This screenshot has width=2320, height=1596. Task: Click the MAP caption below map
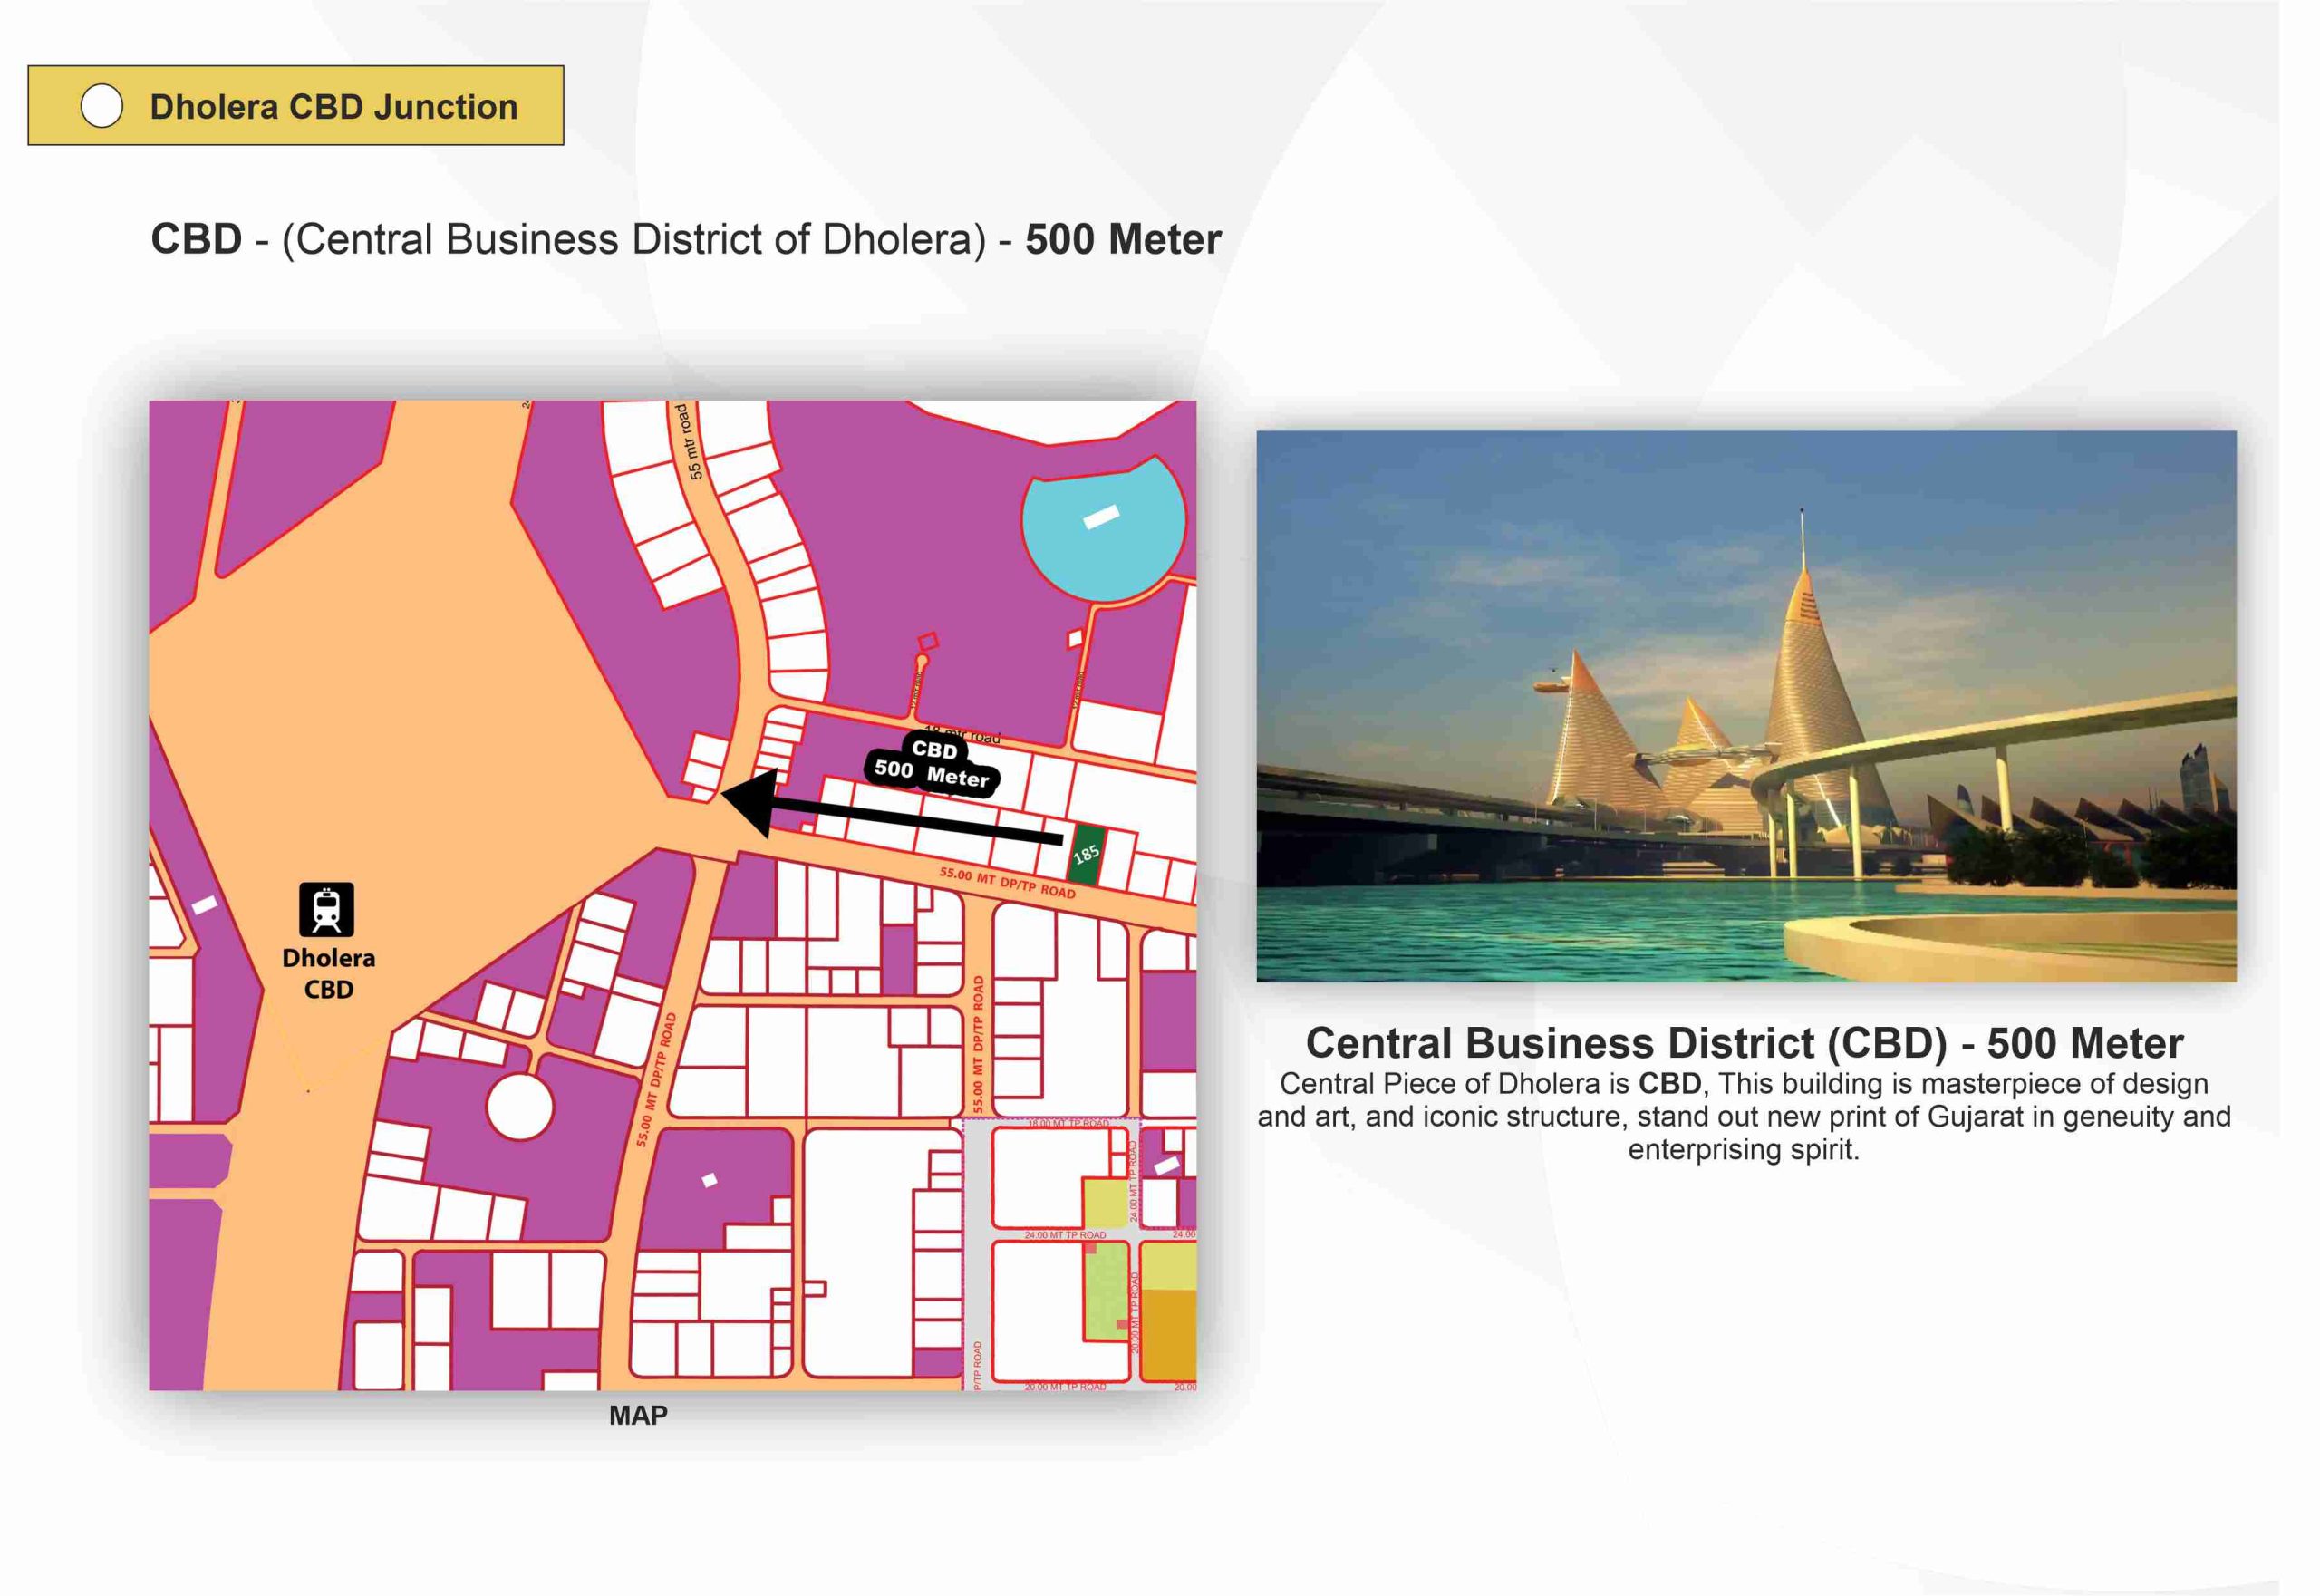pyautogui.click(x=638, y=1415)
